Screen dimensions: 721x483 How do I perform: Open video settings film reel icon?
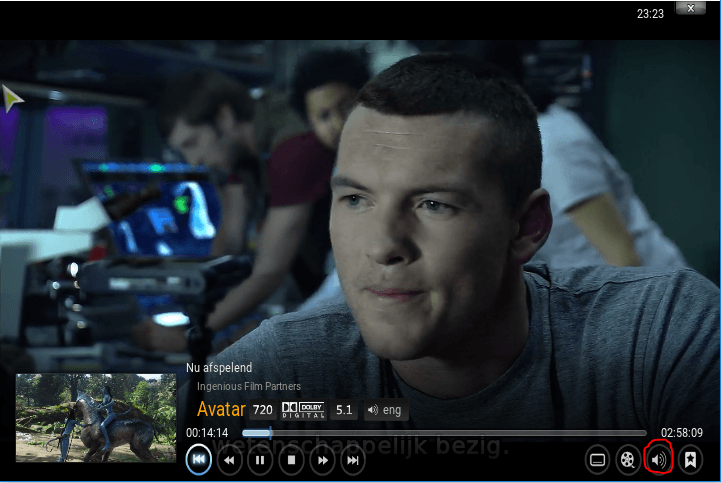point(628,460)
